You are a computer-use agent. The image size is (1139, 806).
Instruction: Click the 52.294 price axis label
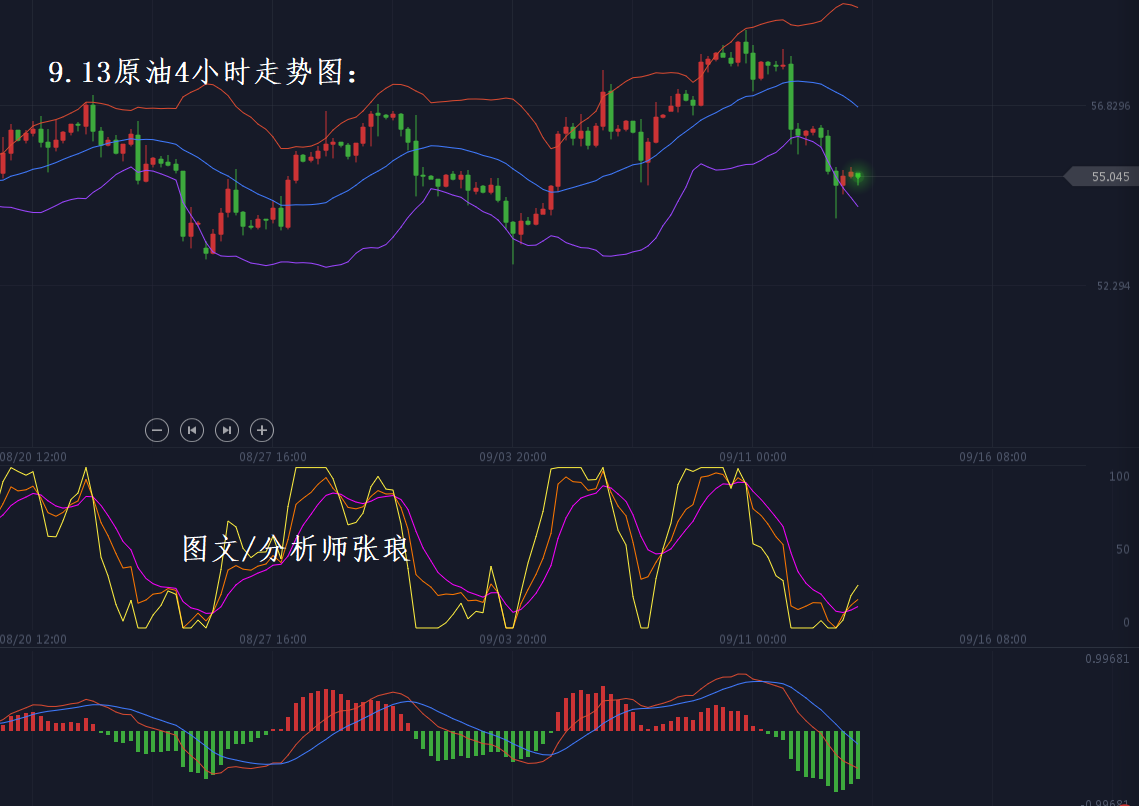click(1113, 286)
